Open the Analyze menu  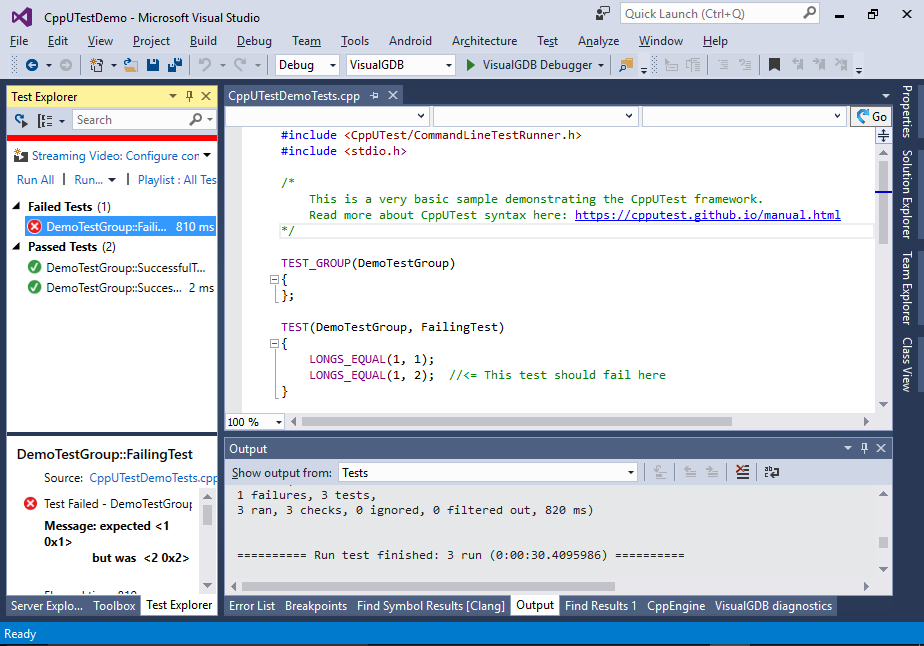598,41
